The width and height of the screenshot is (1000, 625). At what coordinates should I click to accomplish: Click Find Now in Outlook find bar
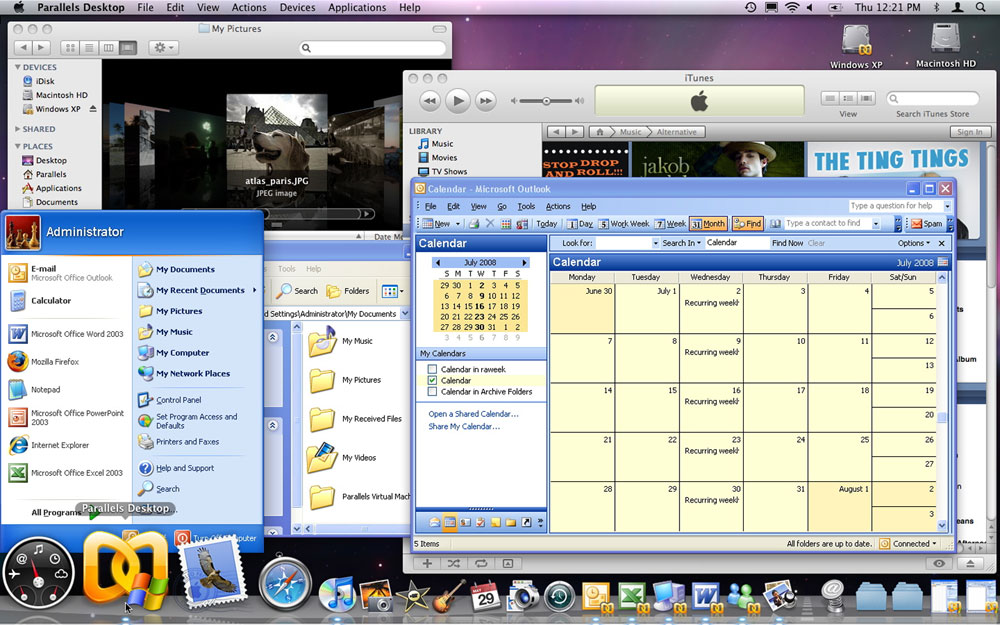(787, 243)
